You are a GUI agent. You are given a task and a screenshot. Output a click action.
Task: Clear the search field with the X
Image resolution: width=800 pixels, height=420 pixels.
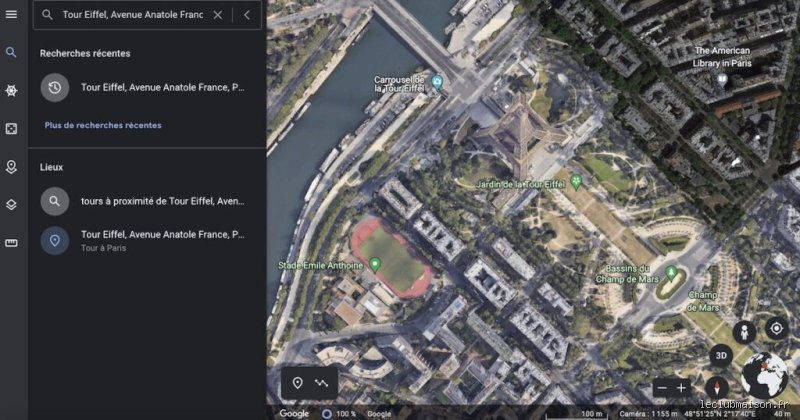(x=217, y=15)
